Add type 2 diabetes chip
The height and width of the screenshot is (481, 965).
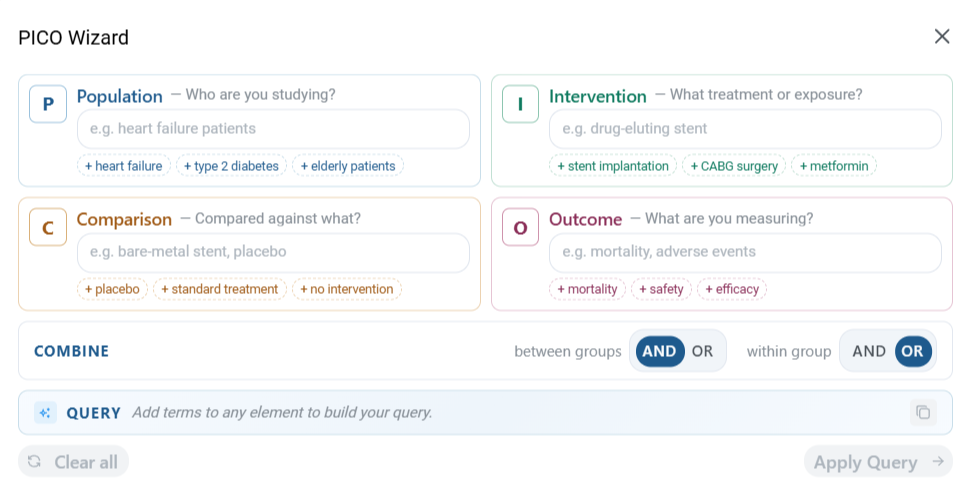pos(231,166)
